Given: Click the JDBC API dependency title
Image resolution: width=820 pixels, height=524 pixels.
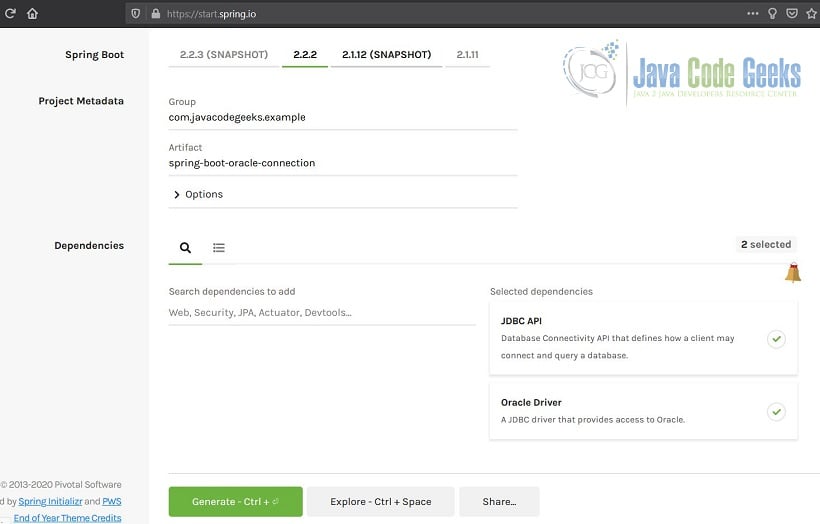Looking at the screenshot, I should click(521, 321).
